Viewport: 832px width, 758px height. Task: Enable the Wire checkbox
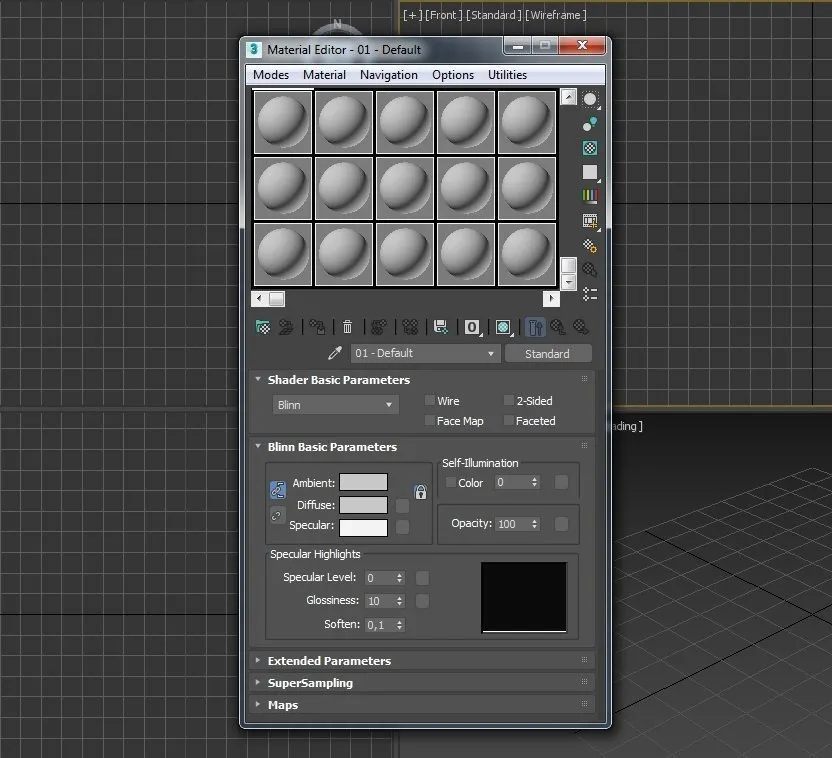coord(430,401)
